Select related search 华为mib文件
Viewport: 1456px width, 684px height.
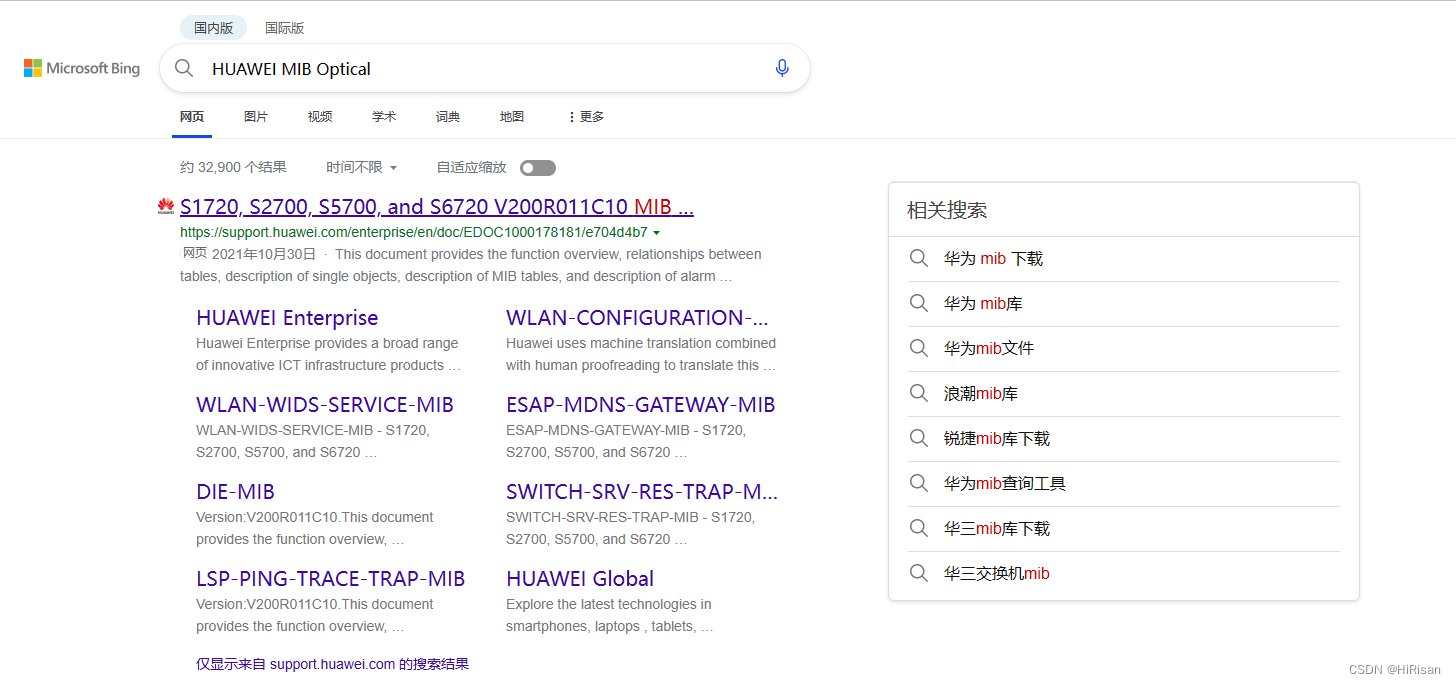click(x=989, y=349)
